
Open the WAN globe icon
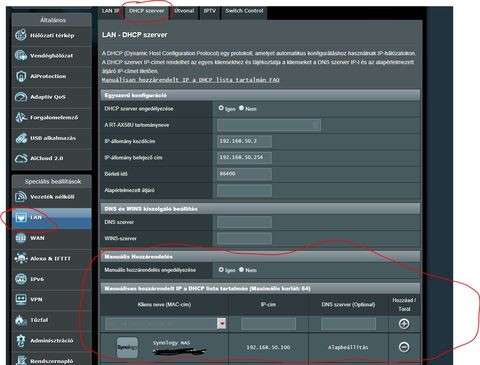[21, 238]
